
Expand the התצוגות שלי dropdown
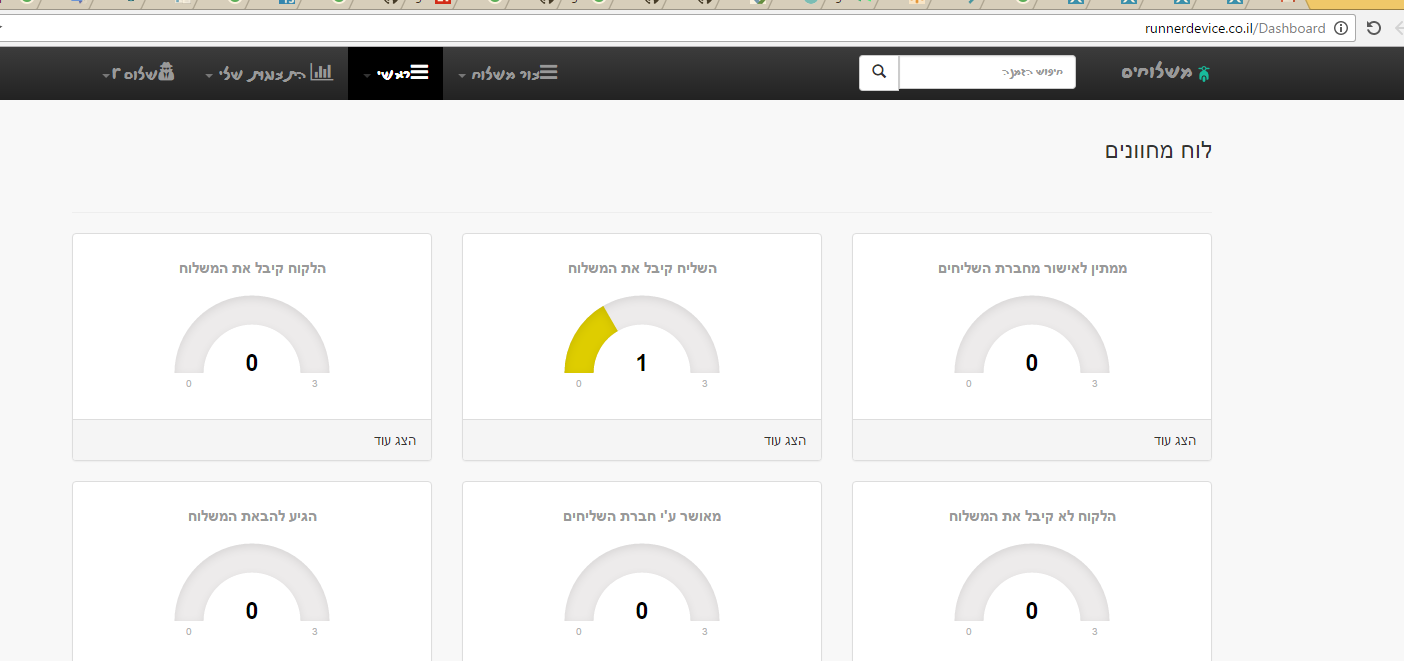click(x=269, y=73)
